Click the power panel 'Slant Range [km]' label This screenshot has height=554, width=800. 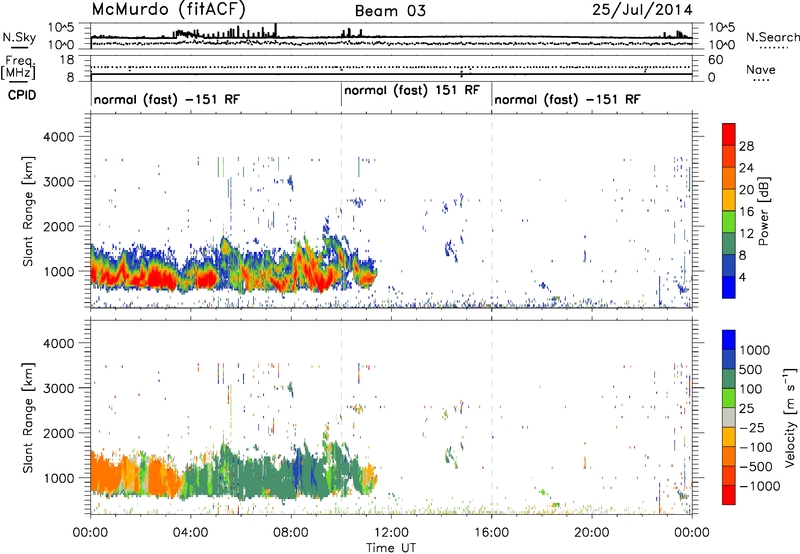29,211
